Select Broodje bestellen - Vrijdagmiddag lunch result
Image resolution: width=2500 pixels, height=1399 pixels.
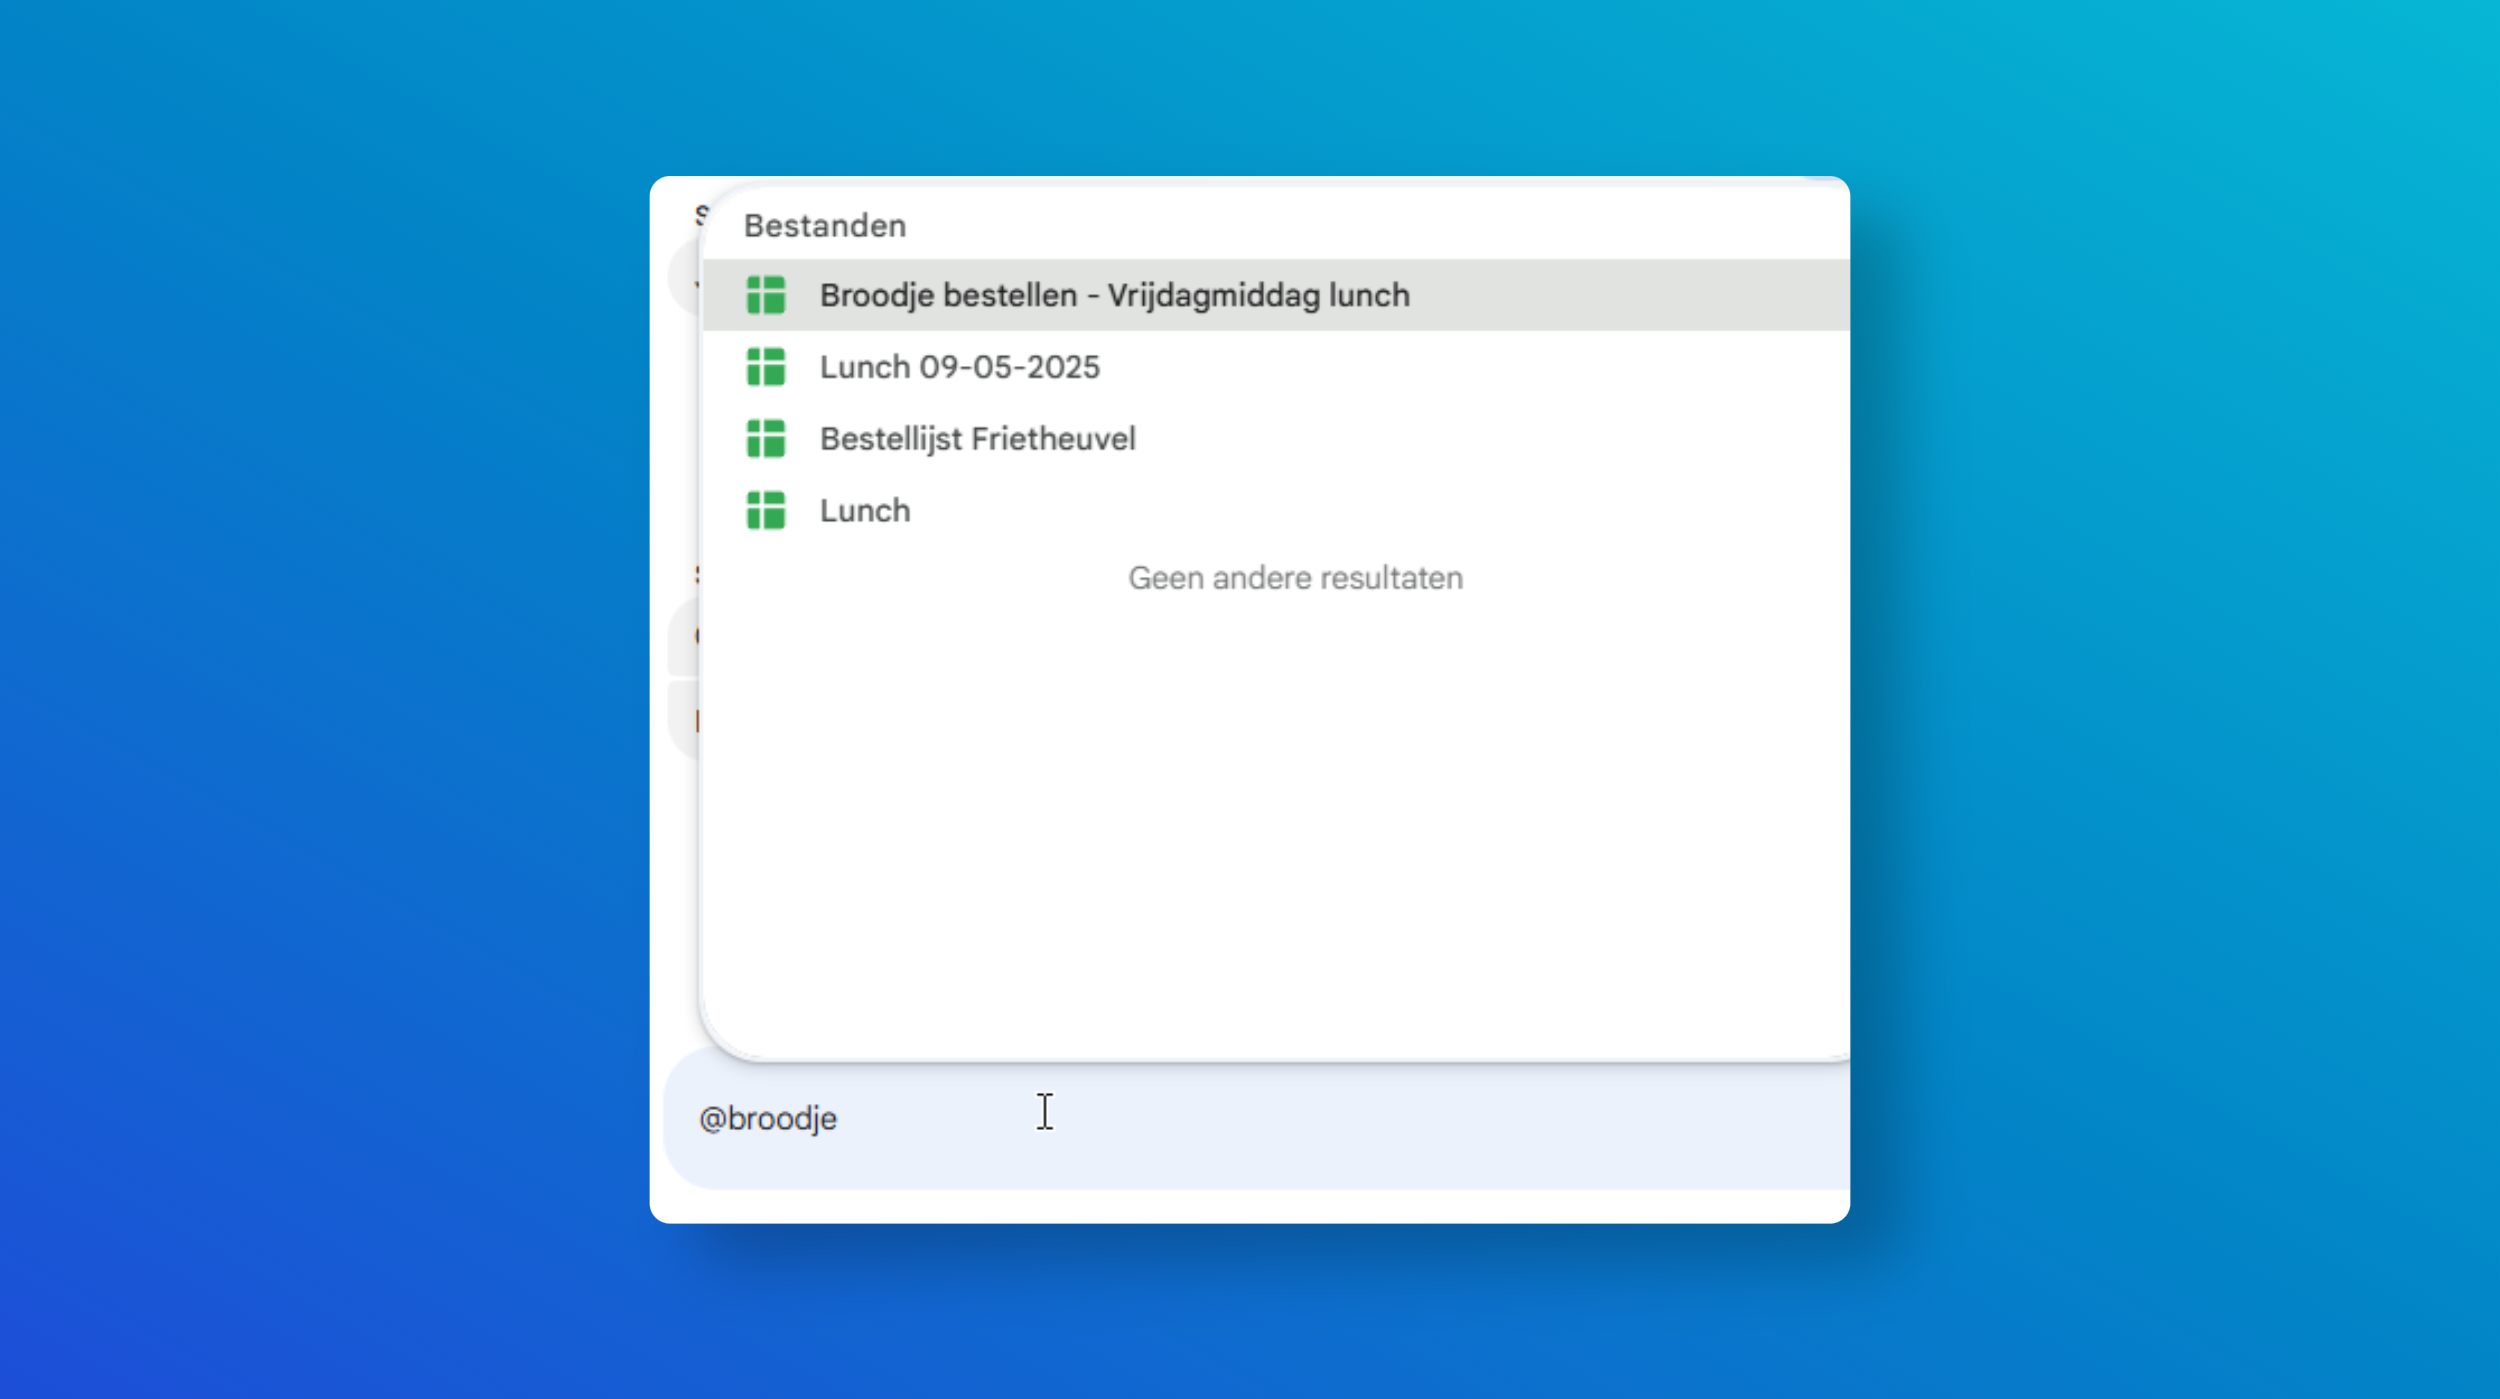(1276, 295)
